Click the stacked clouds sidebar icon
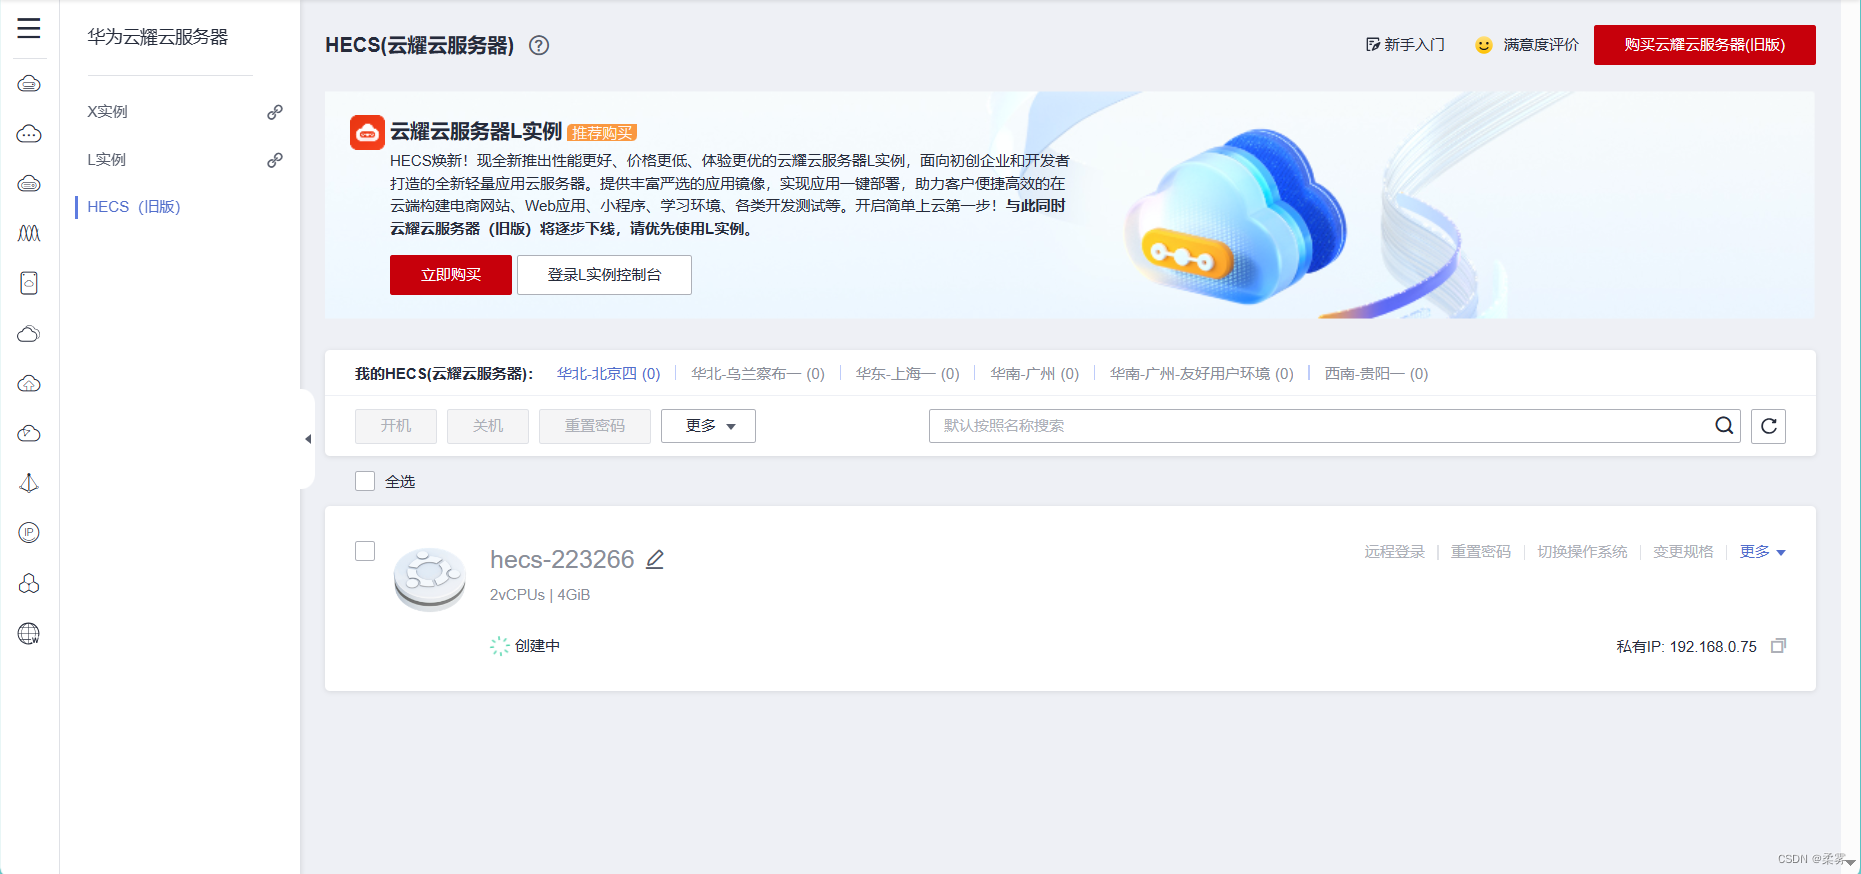The height and width of the screenshot is (874, 1861). coord(29,333)
